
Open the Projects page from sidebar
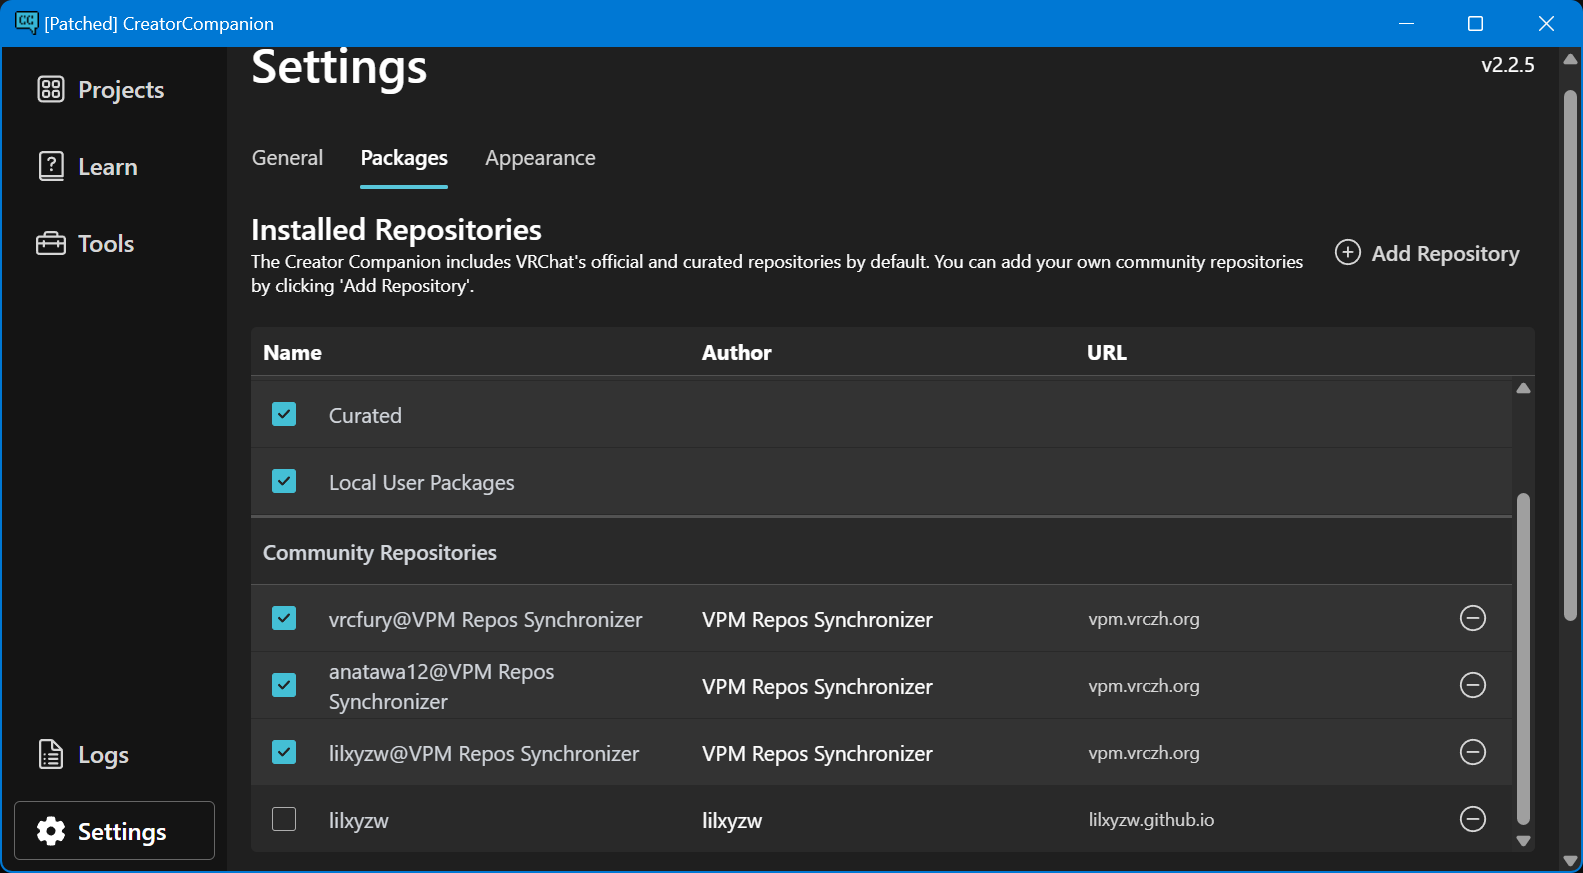100,90
